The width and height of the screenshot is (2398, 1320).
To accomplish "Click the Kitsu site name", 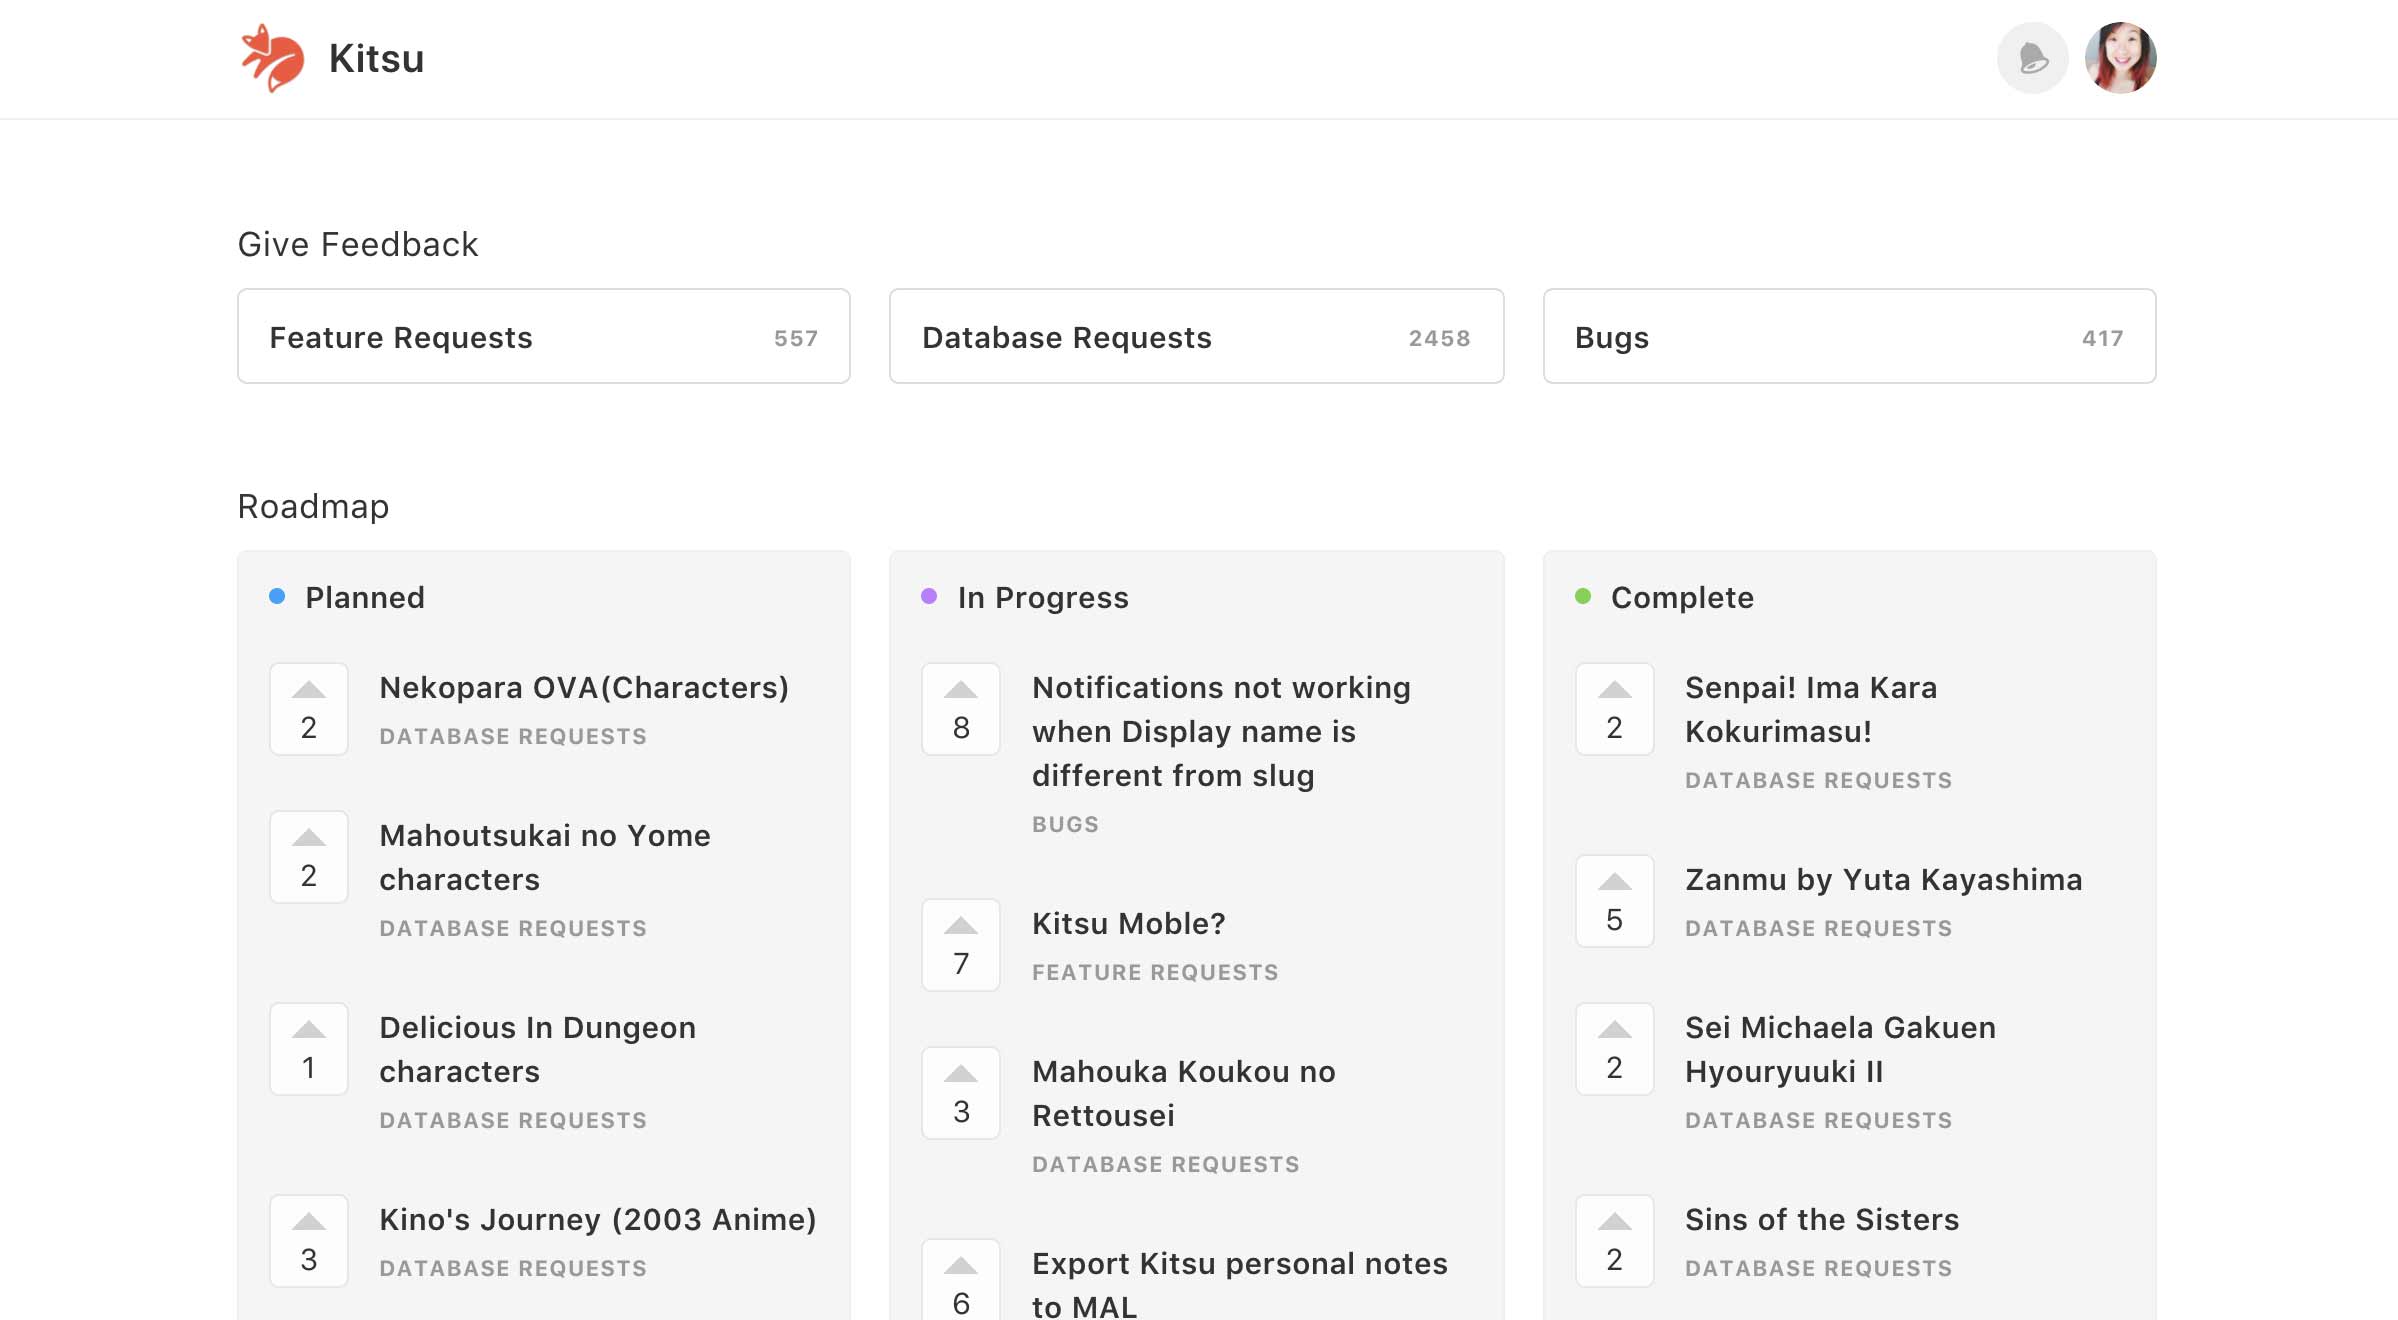I will pyautogui.click(x=376, y=58).
